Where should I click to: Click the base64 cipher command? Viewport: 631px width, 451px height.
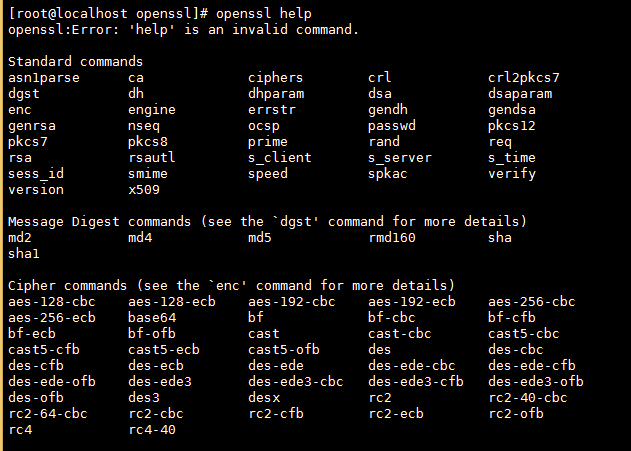tap(152, 317)
